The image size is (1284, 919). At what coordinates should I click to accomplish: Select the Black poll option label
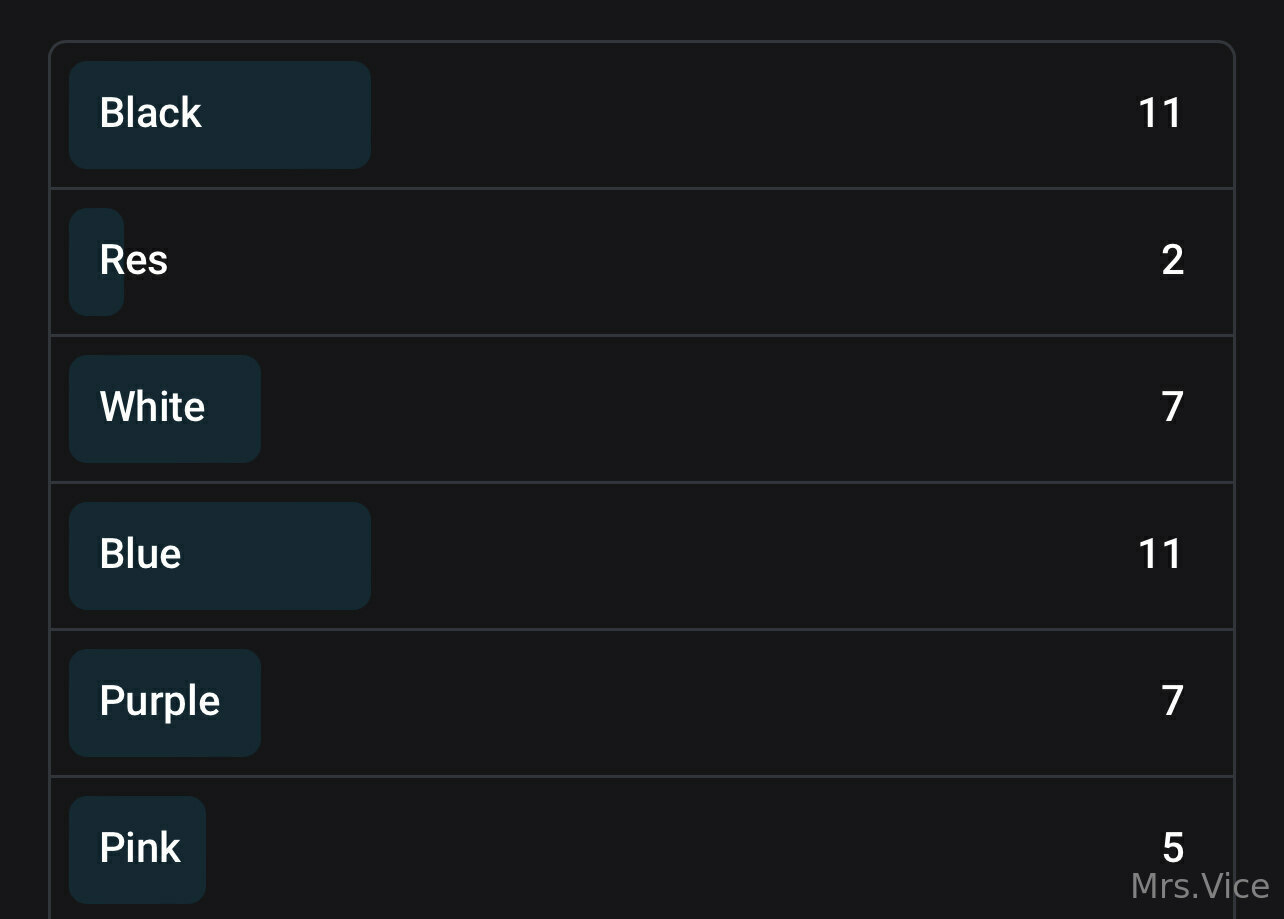(x=150, y=113)
